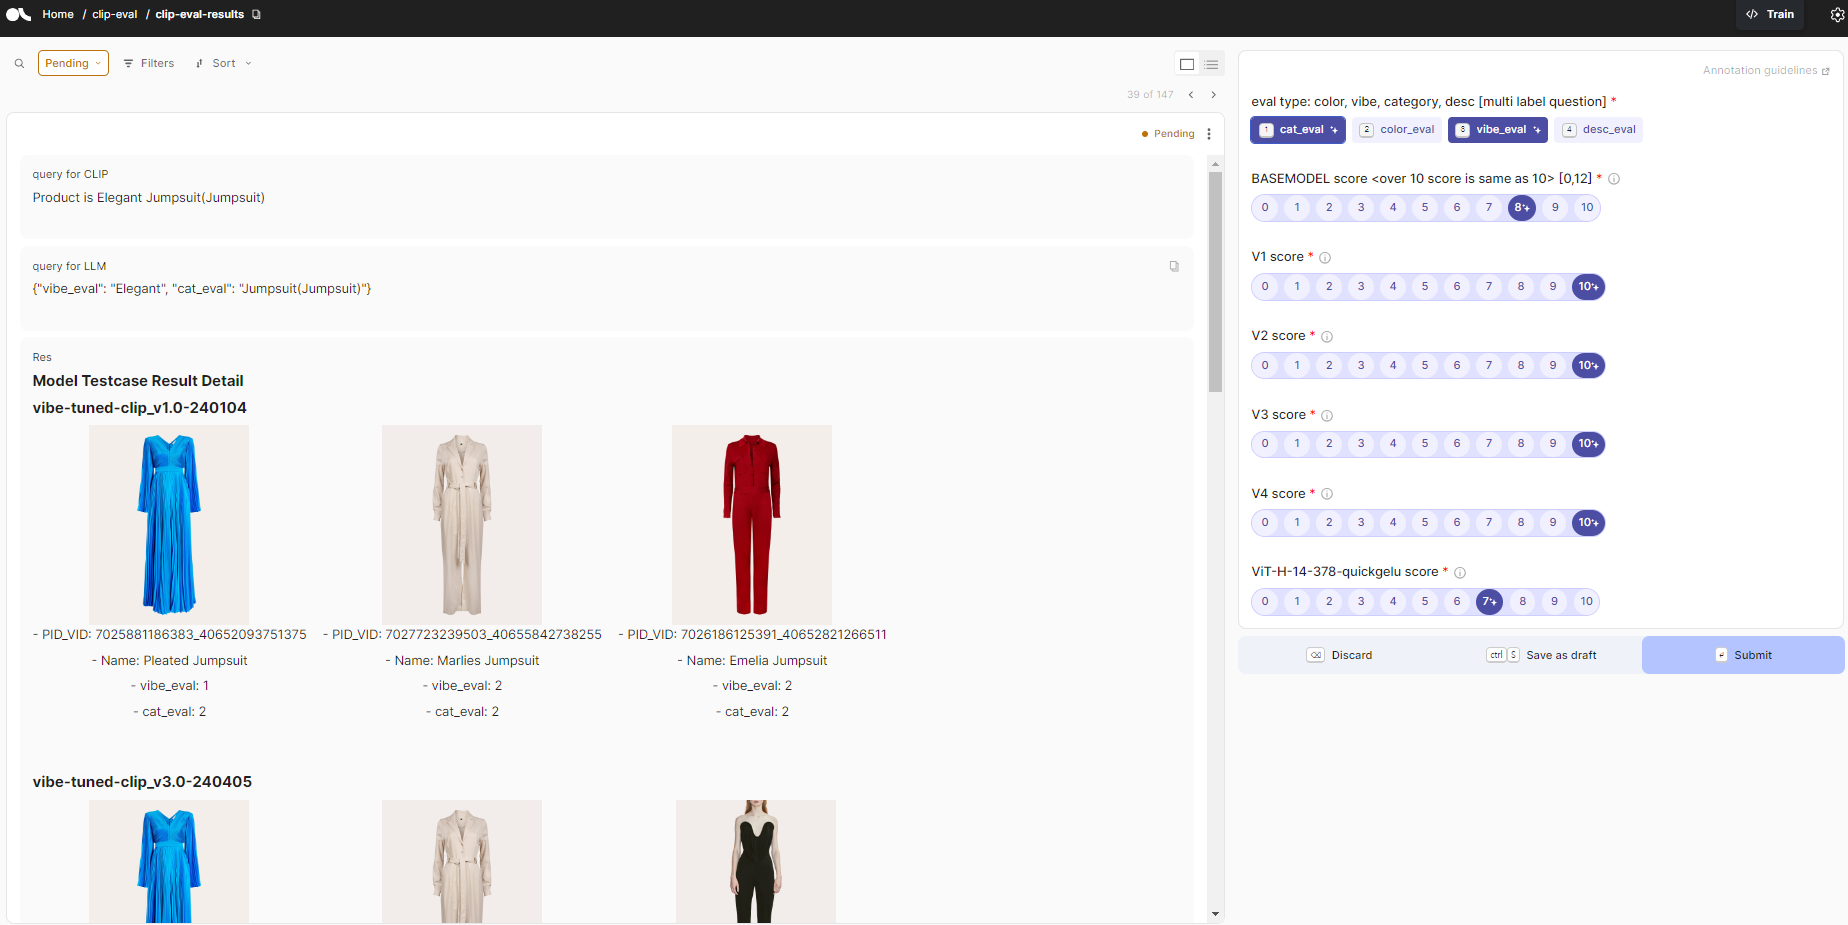This screenshot has width=1848, height=925.
Task: Click the "vibe-tuned-clip_v3.0-240405" heading
Action: [x=142, y=782]
